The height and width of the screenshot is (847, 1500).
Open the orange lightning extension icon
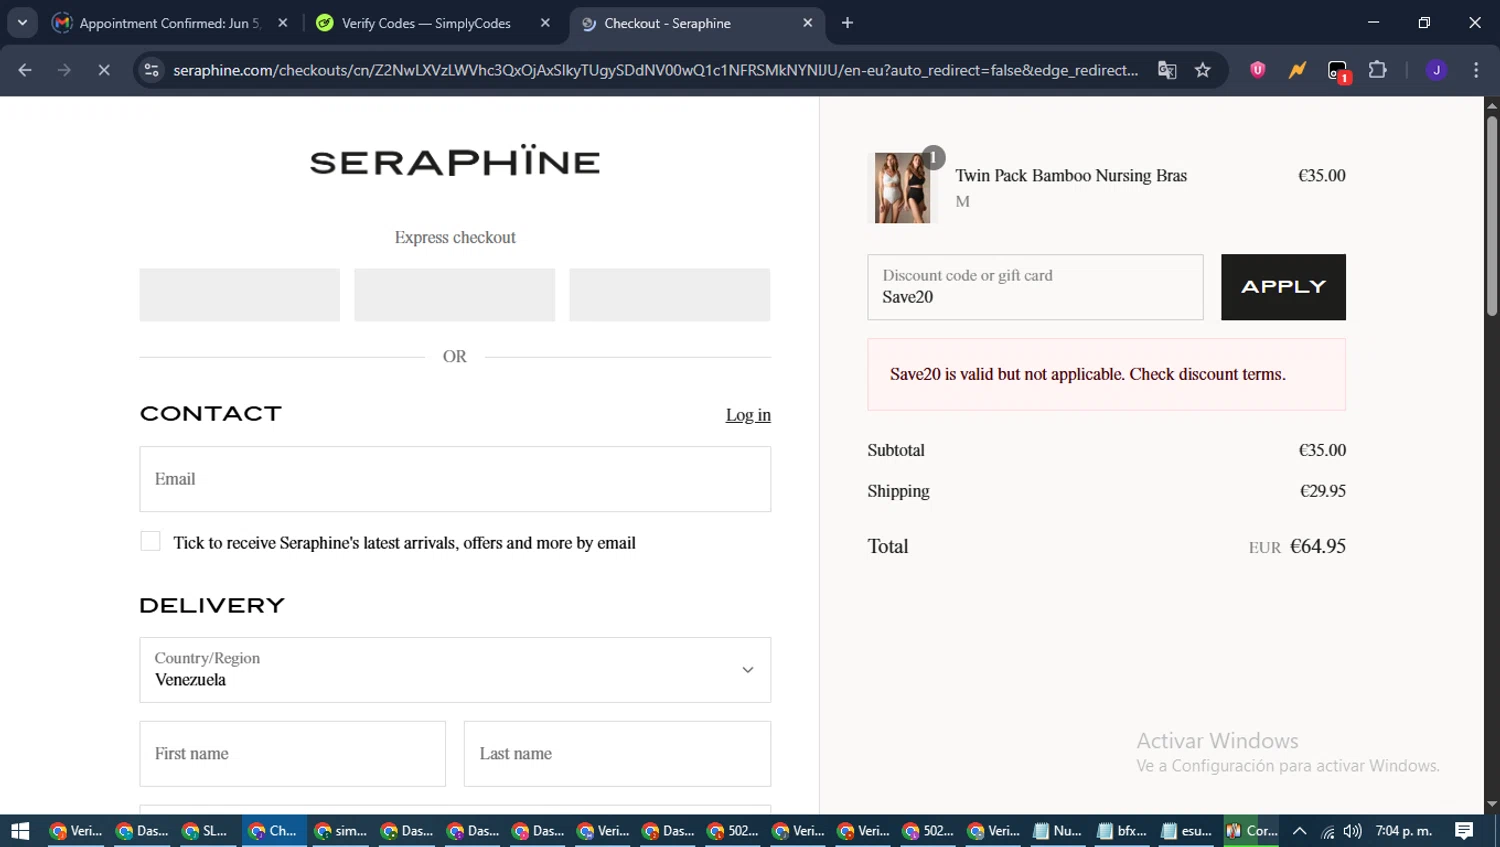[1297, 70]
